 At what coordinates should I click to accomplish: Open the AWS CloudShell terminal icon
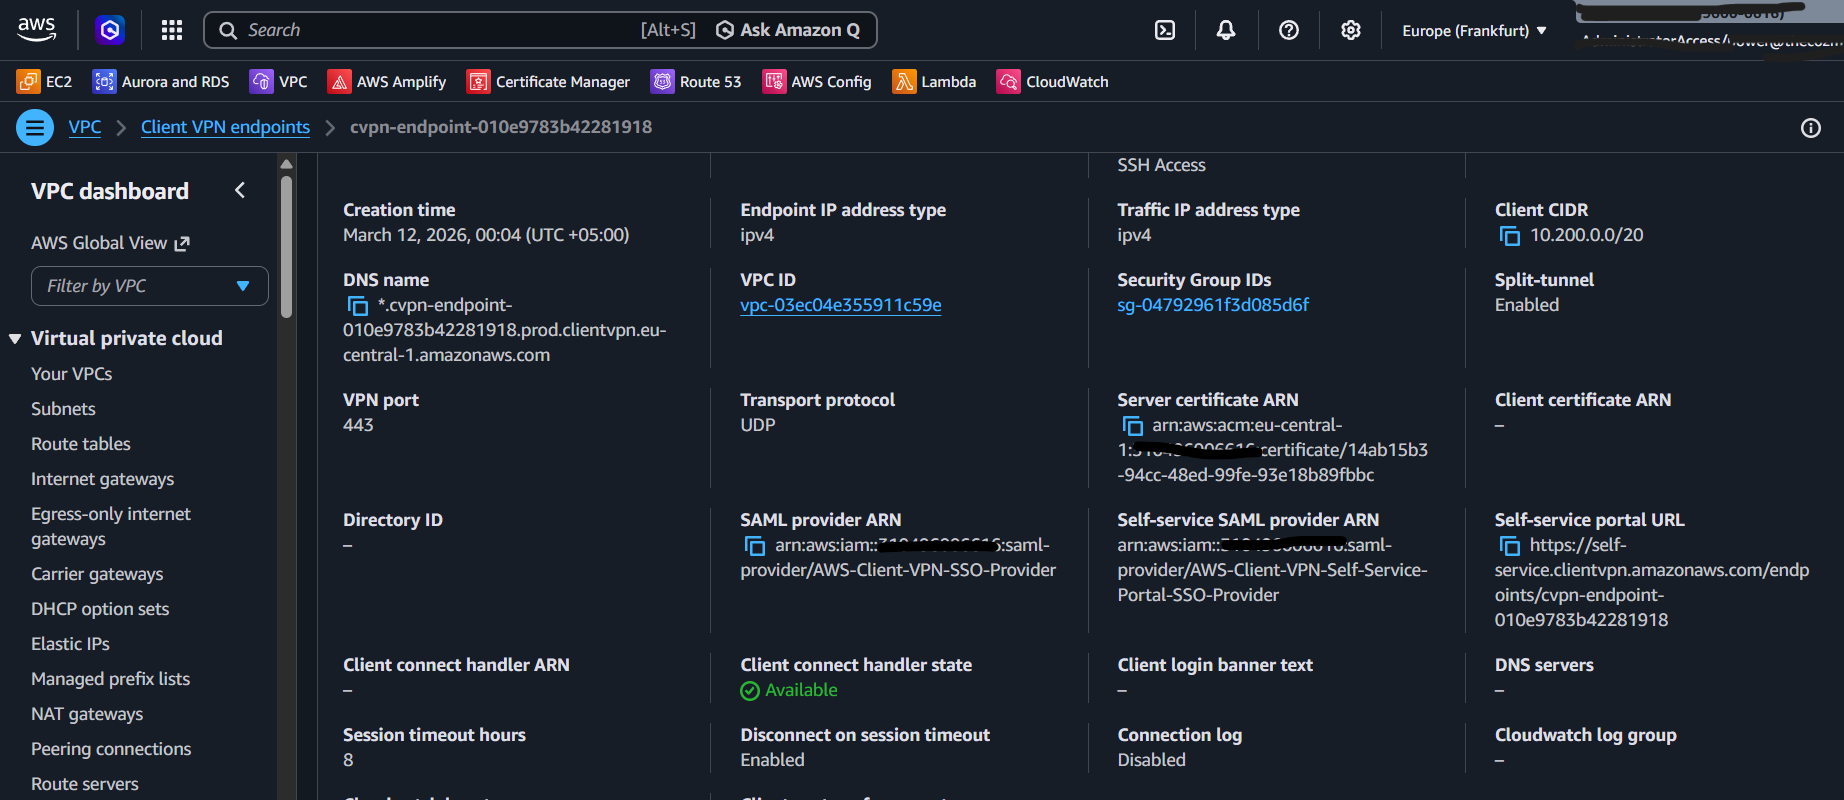(x=1165, y=30)
